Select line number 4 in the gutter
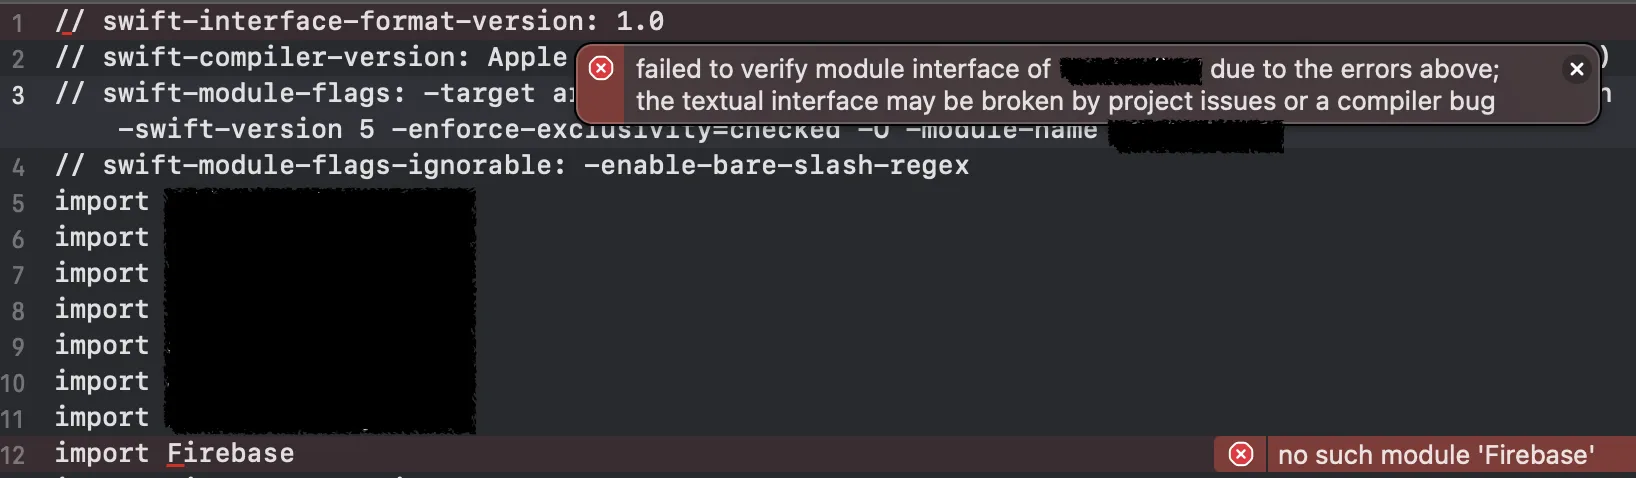The height and width of the screenshot is (478, 1636). (x=17, y=167)
